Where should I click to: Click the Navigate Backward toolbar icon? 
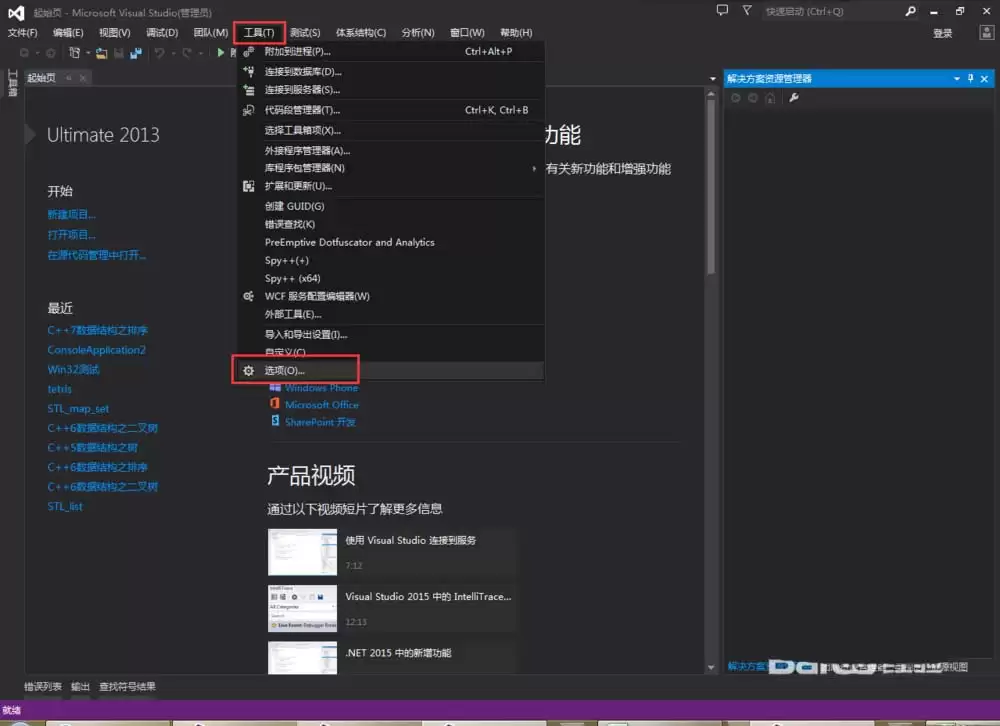coord(23,53)
